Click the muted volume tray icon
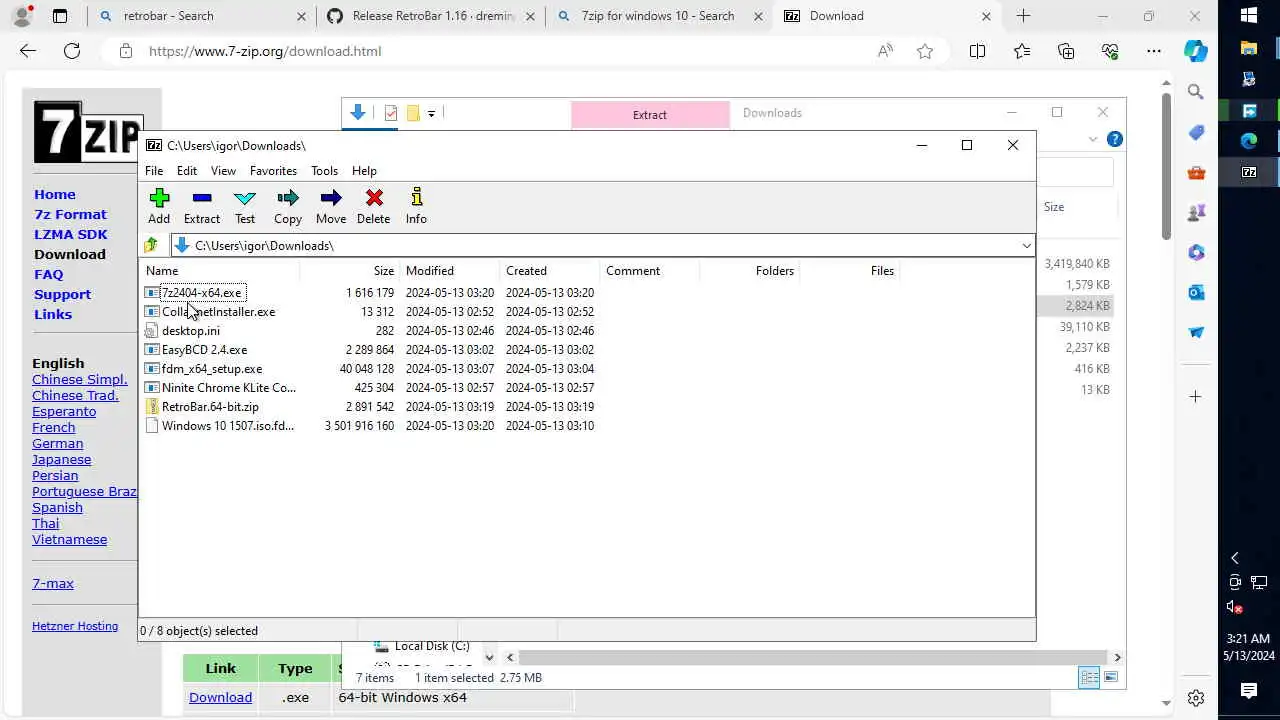Screen dimensions: 1280x720 pyautogui.click(x=1234, y=607)
